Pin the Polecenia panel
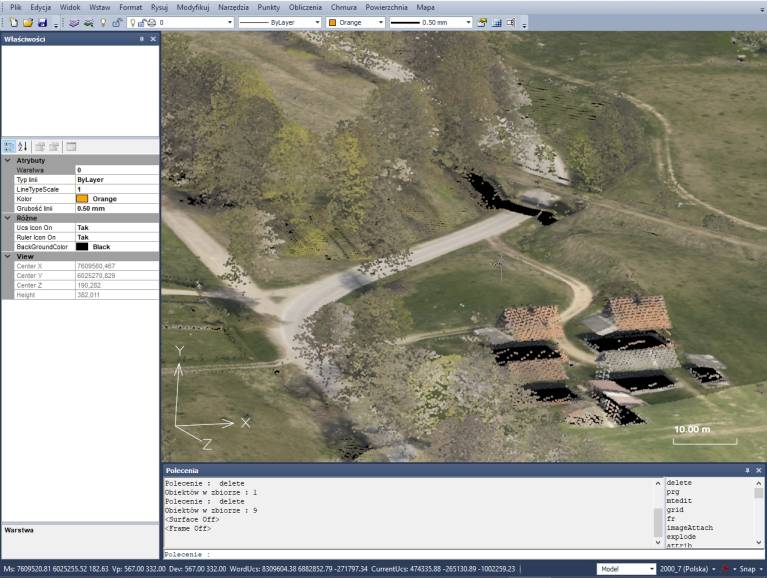The width and height of the screenshot is (767, 578). click(747, 470)
